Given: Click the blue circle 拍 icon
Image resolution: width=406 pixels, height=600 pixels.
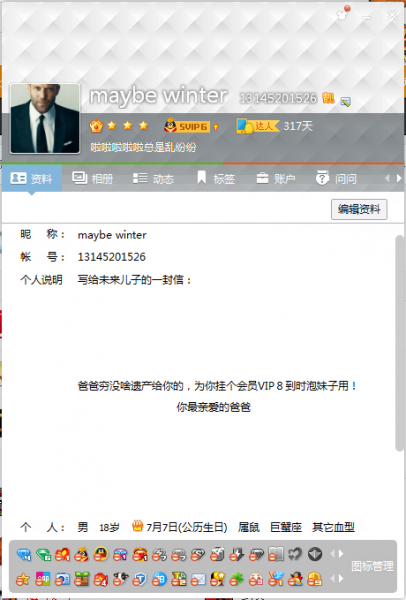Looking at the screenshot, I should 159,579.
